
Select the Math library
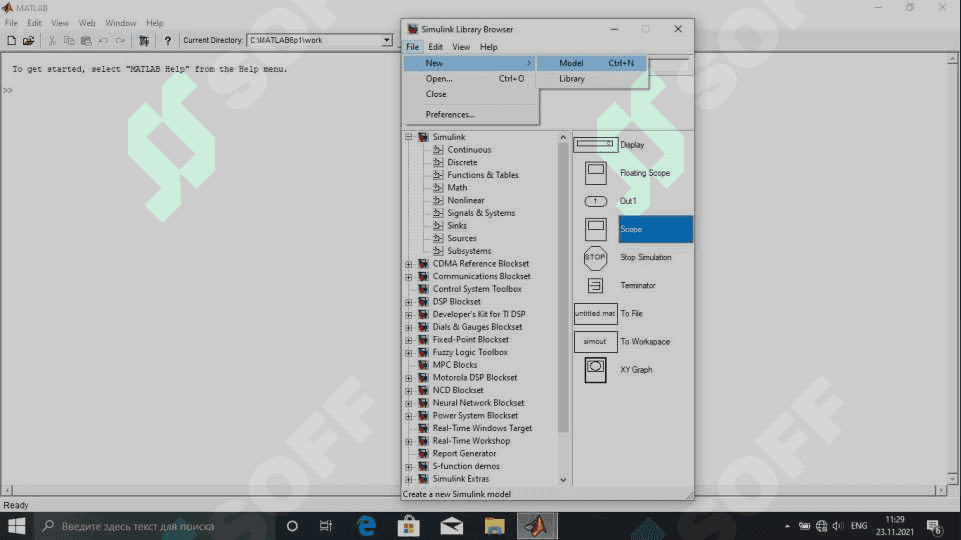pyautogui.click(x=457, y=188)
